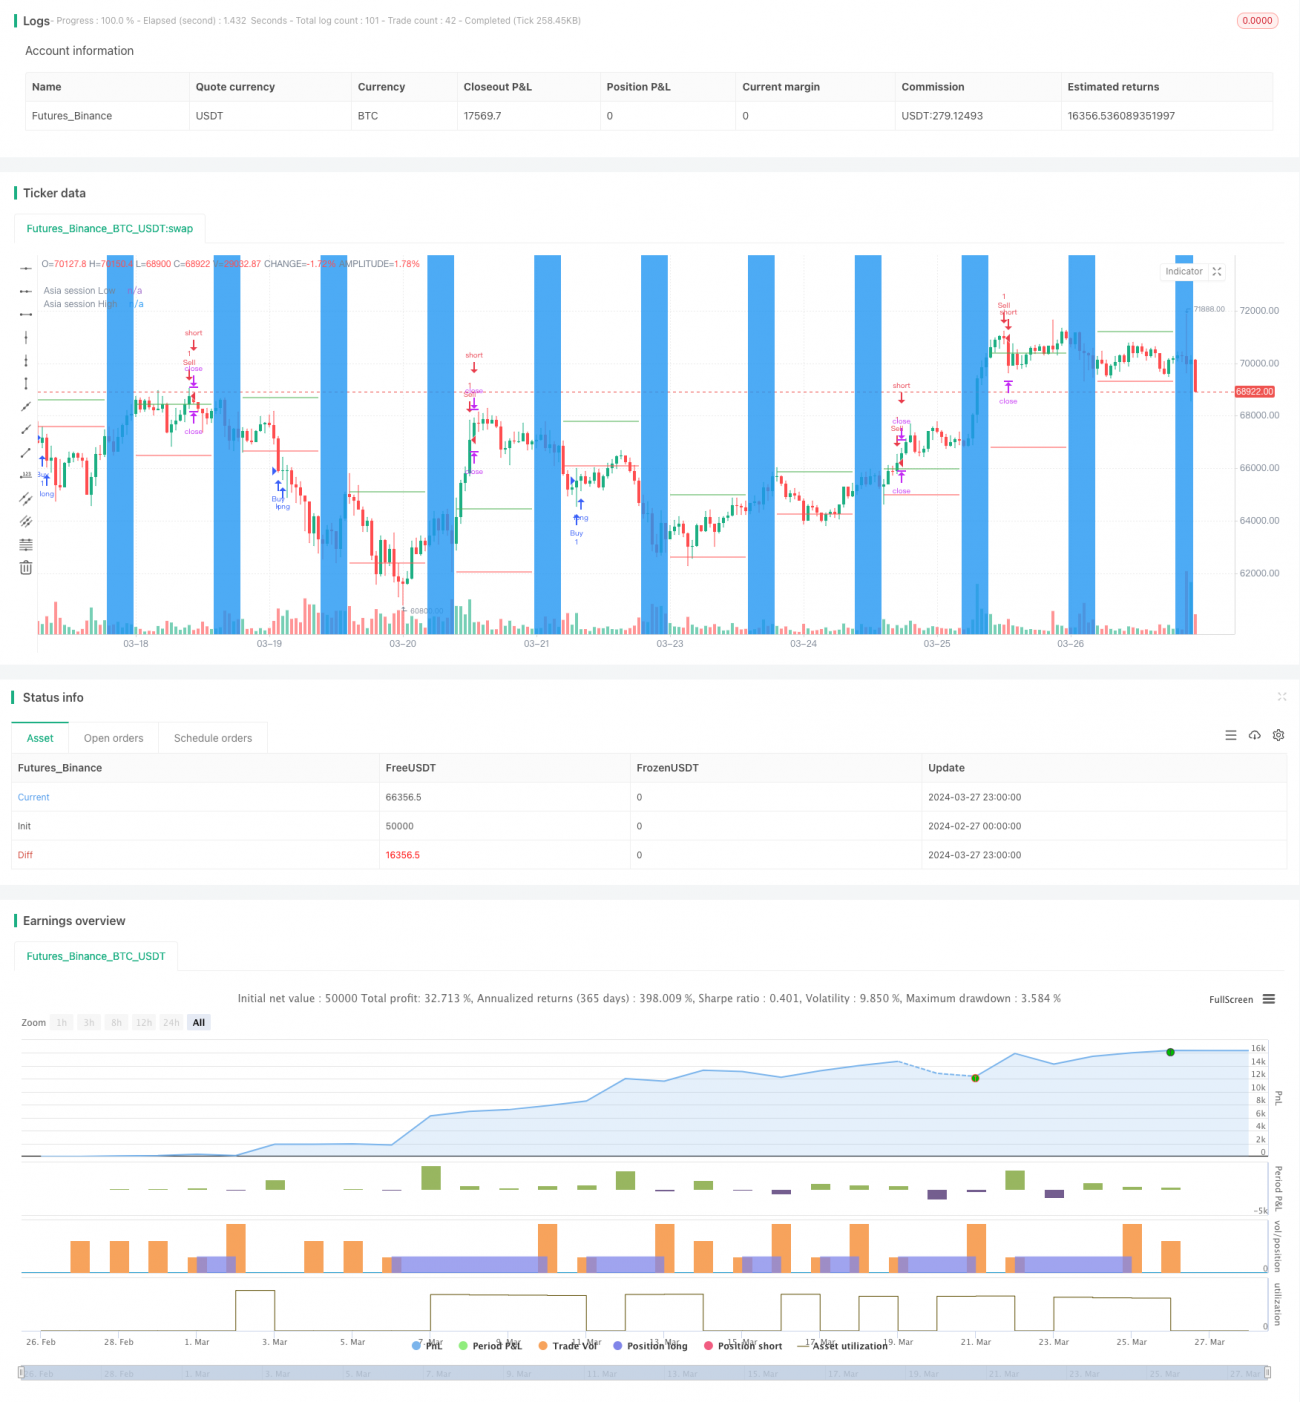Click the Closeout P&L value 17569.7
The width and height of the screenshot is (1300, 1402).
pos(482,116)
